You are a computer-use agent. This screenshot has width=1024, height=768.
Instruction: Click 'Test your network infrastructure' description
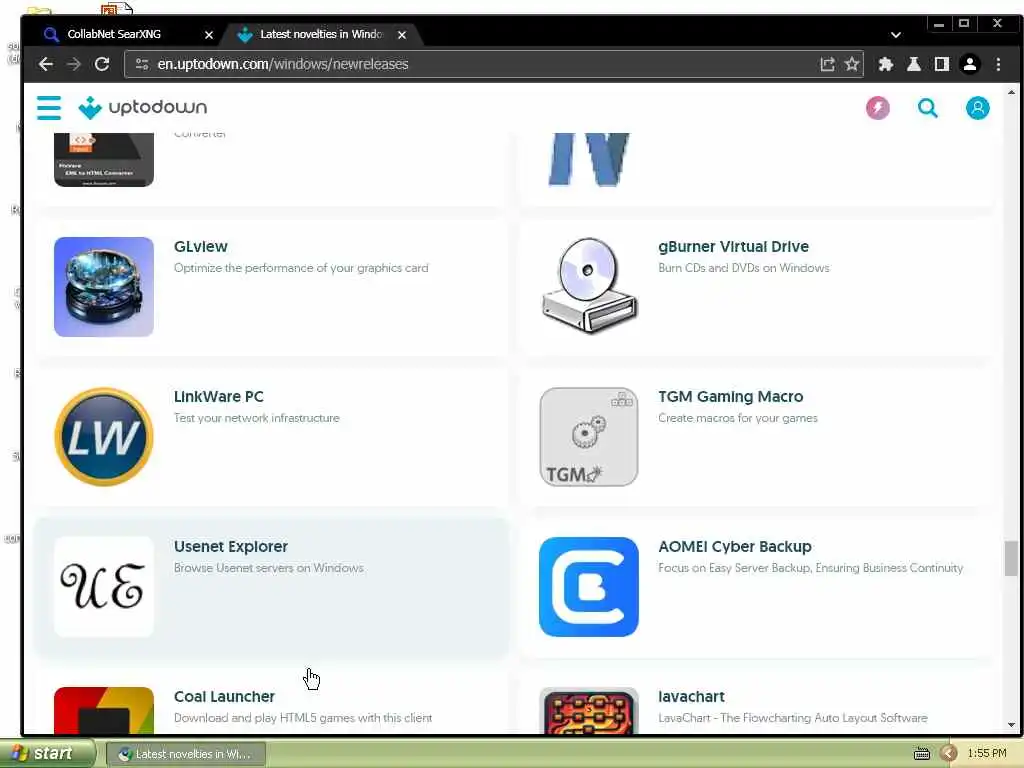click(257, 418)
